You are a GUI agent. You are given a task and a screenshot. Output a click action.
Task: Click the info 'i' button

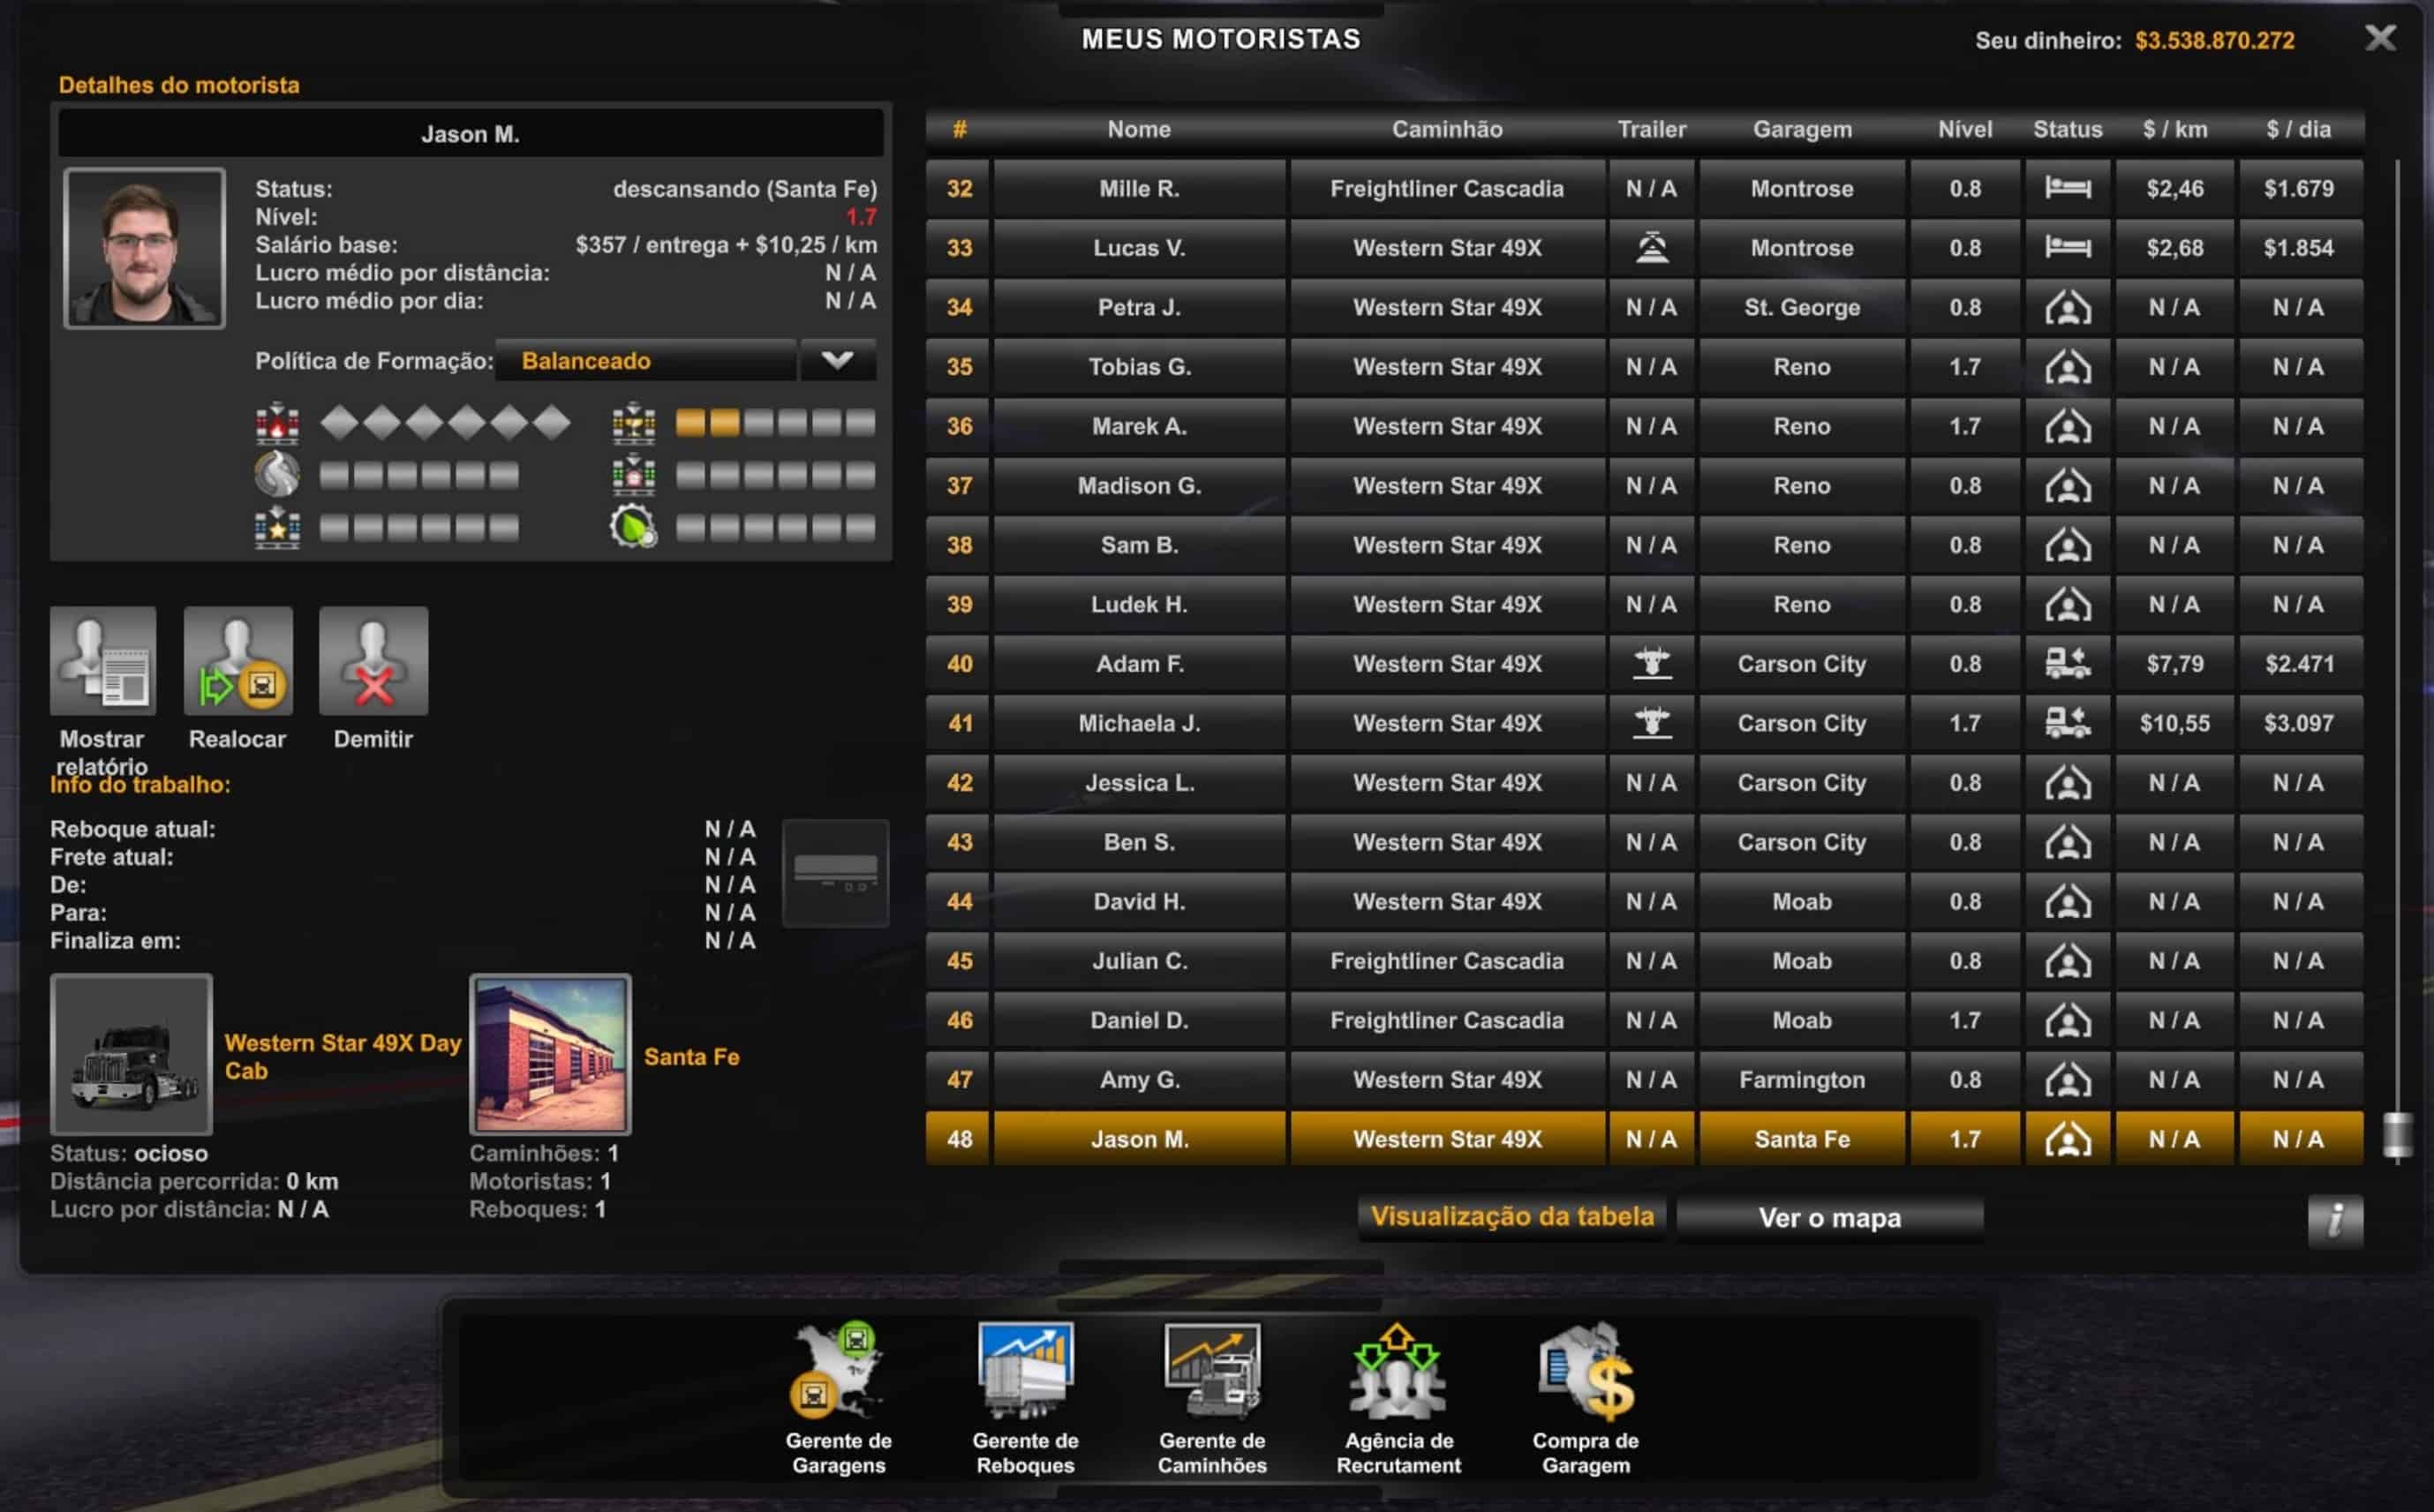[x=2334, y=1220]
